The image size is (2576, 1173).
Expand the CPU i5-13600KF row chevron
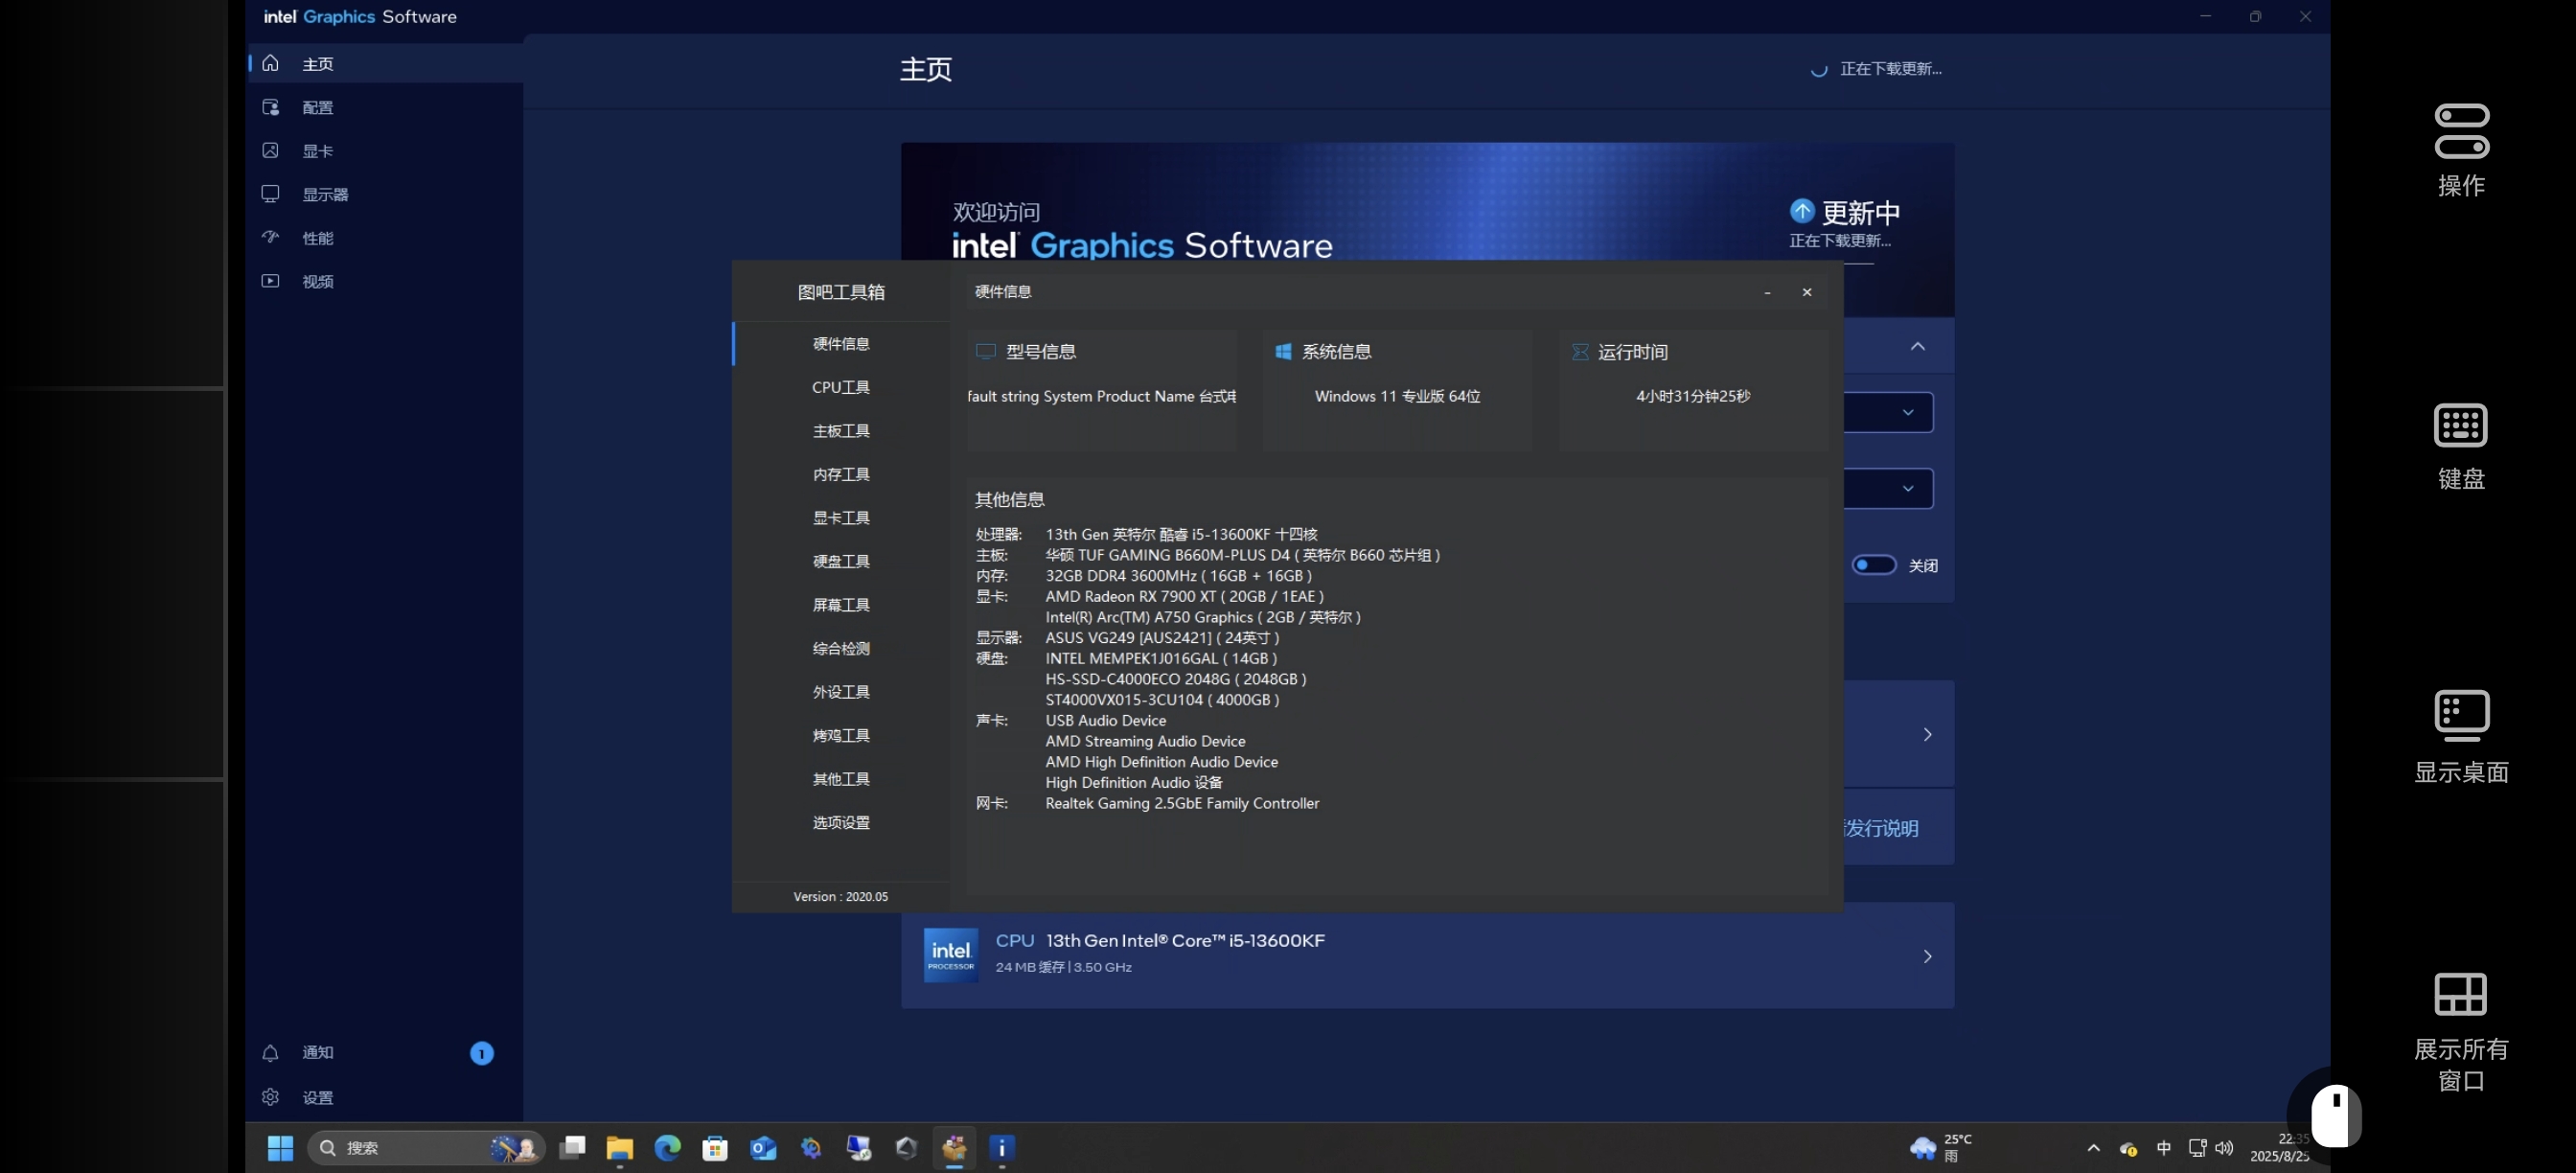click(x=1927, y=956)
